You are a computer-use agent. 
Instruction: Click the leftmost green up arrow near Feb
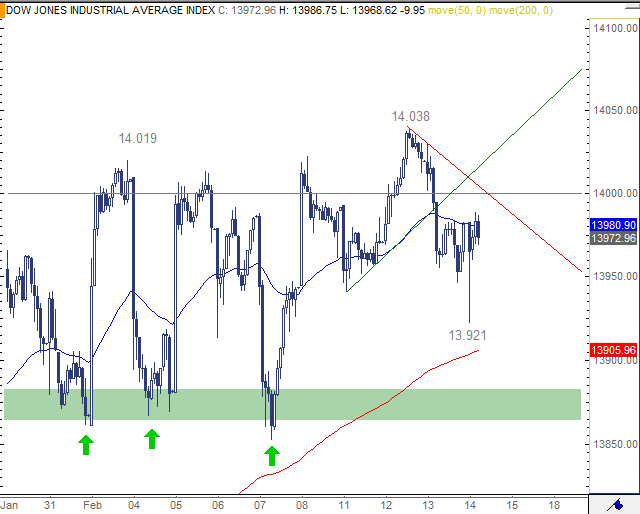(86, 444)
